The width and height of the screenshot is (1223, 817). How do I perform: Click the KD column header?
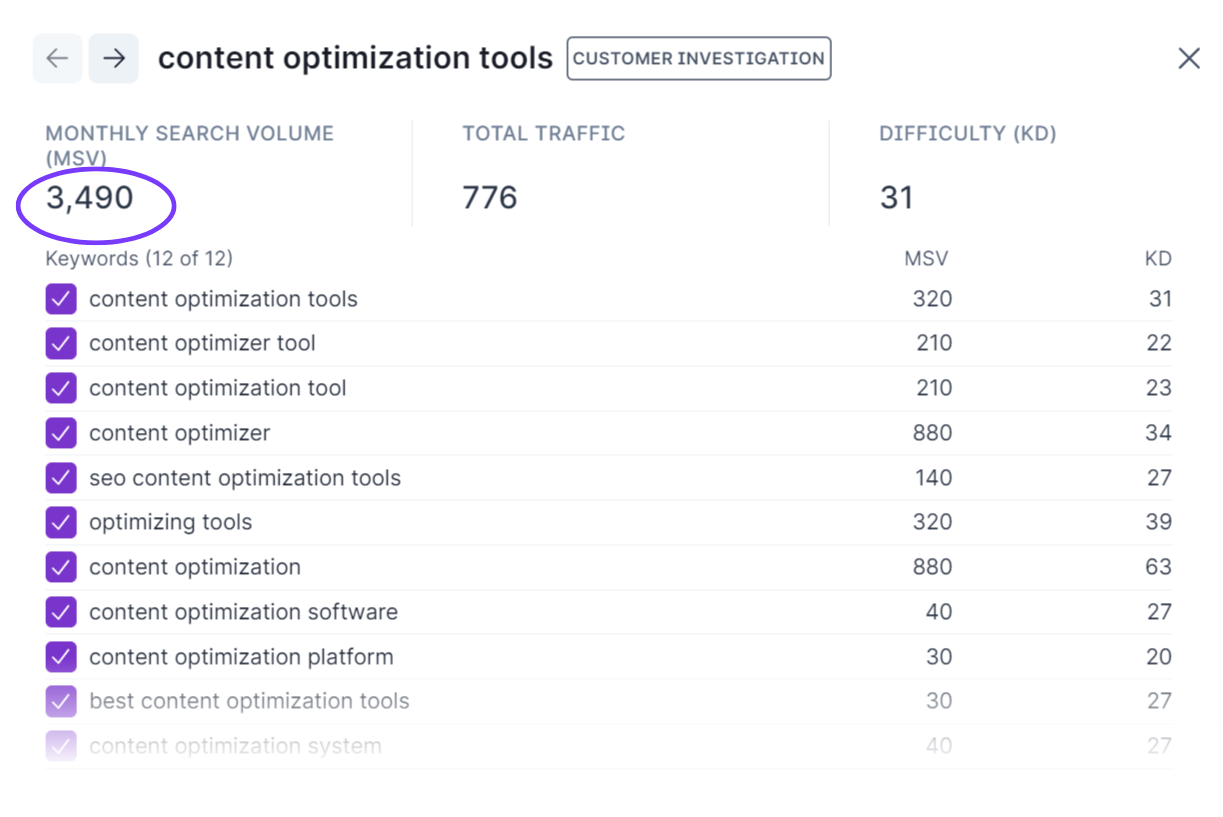point(1158,259)
